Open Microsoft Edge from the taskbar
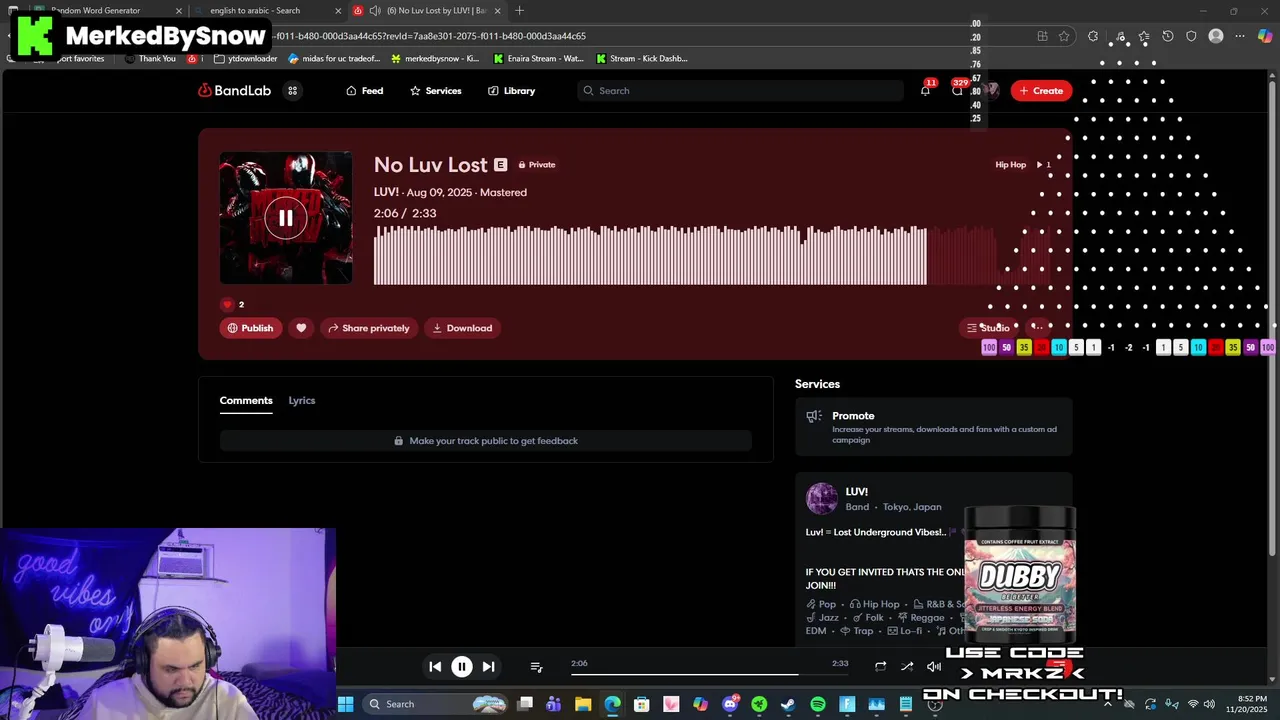 (612, 704)
